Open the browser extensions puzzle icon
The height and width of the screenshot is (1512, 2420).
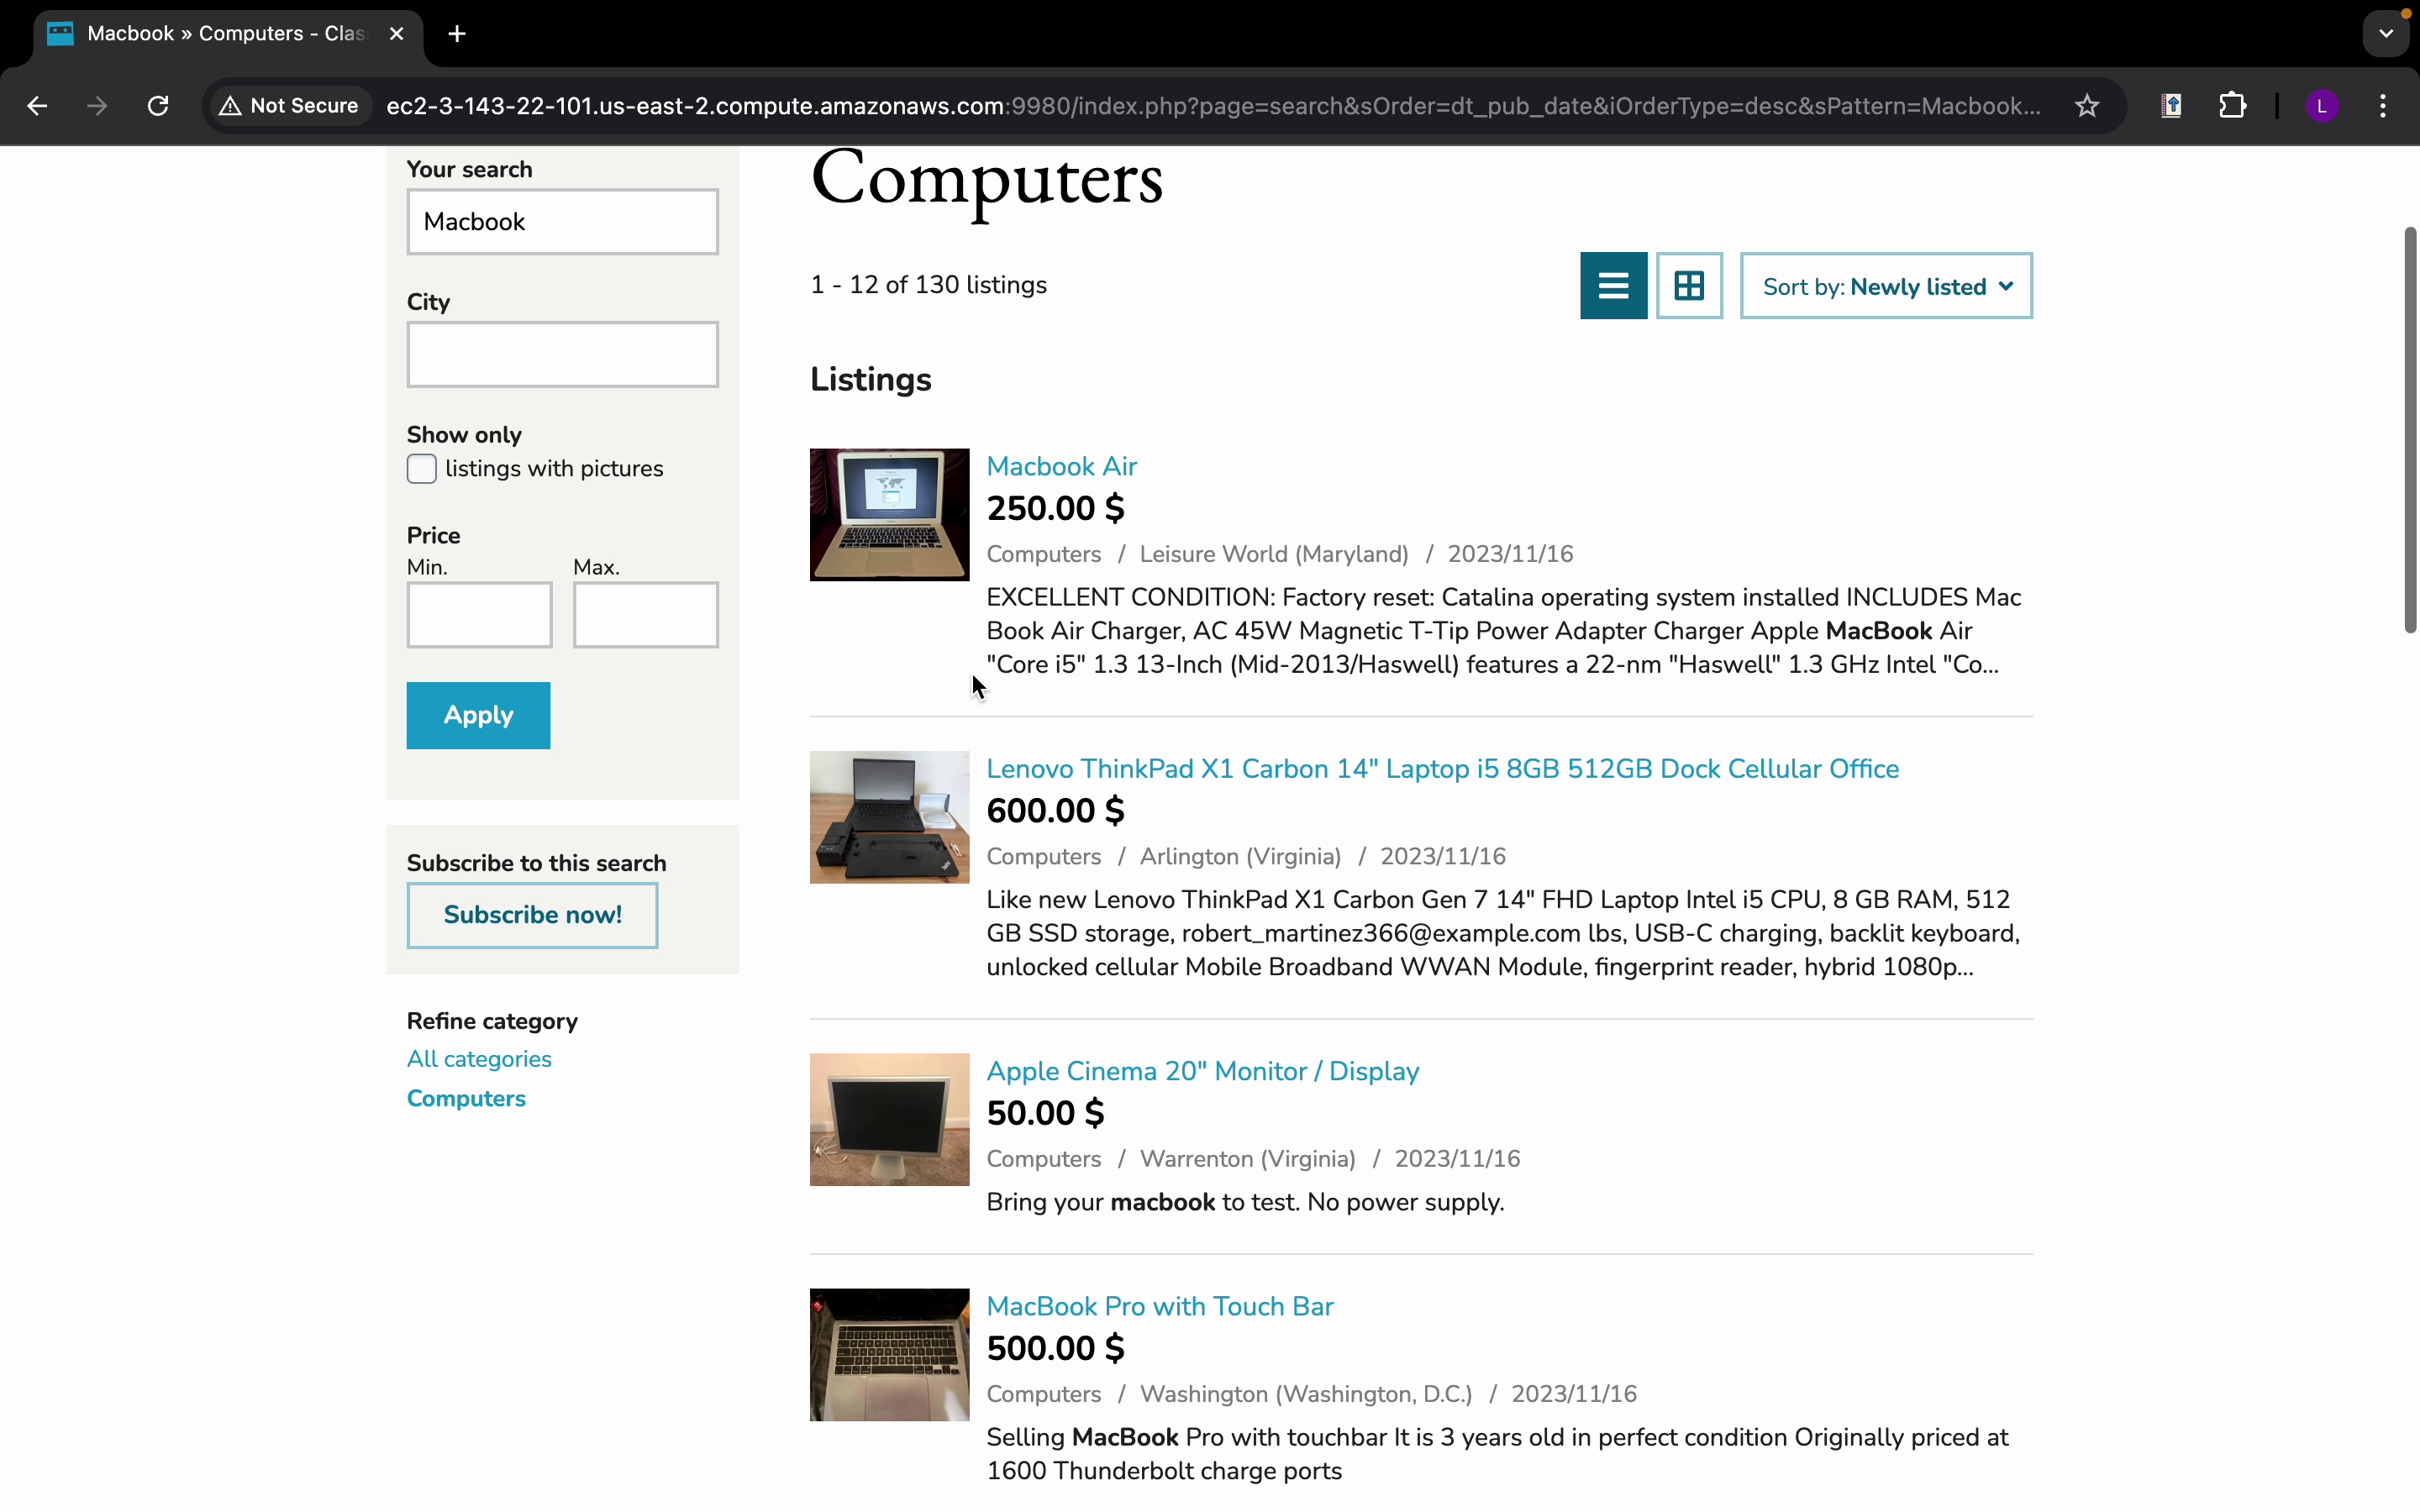[x=2232, y=106]
